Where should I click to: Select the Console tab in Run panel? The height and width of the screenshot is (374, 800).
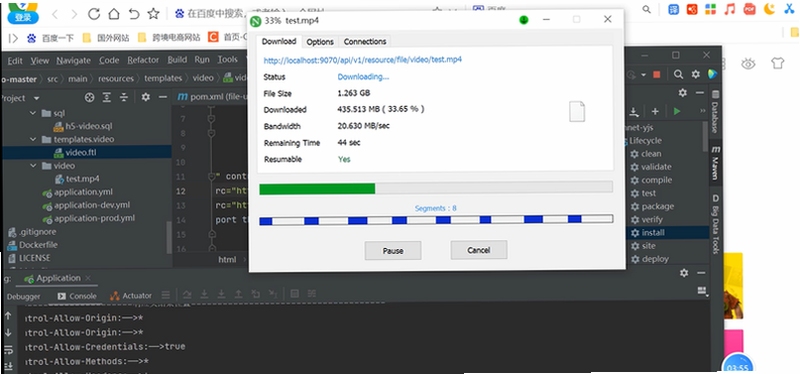pyautogui.click(x=77, y=296)
